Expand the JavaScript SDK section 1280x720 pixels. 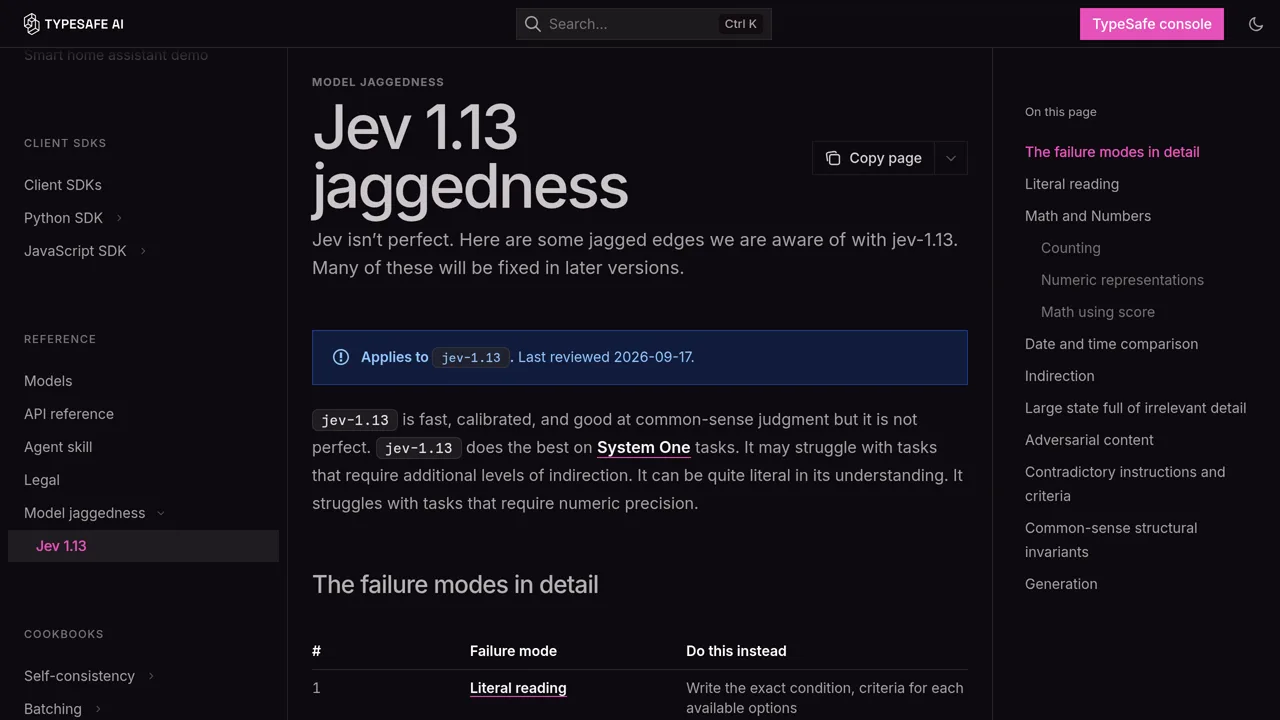pos(143,251)
